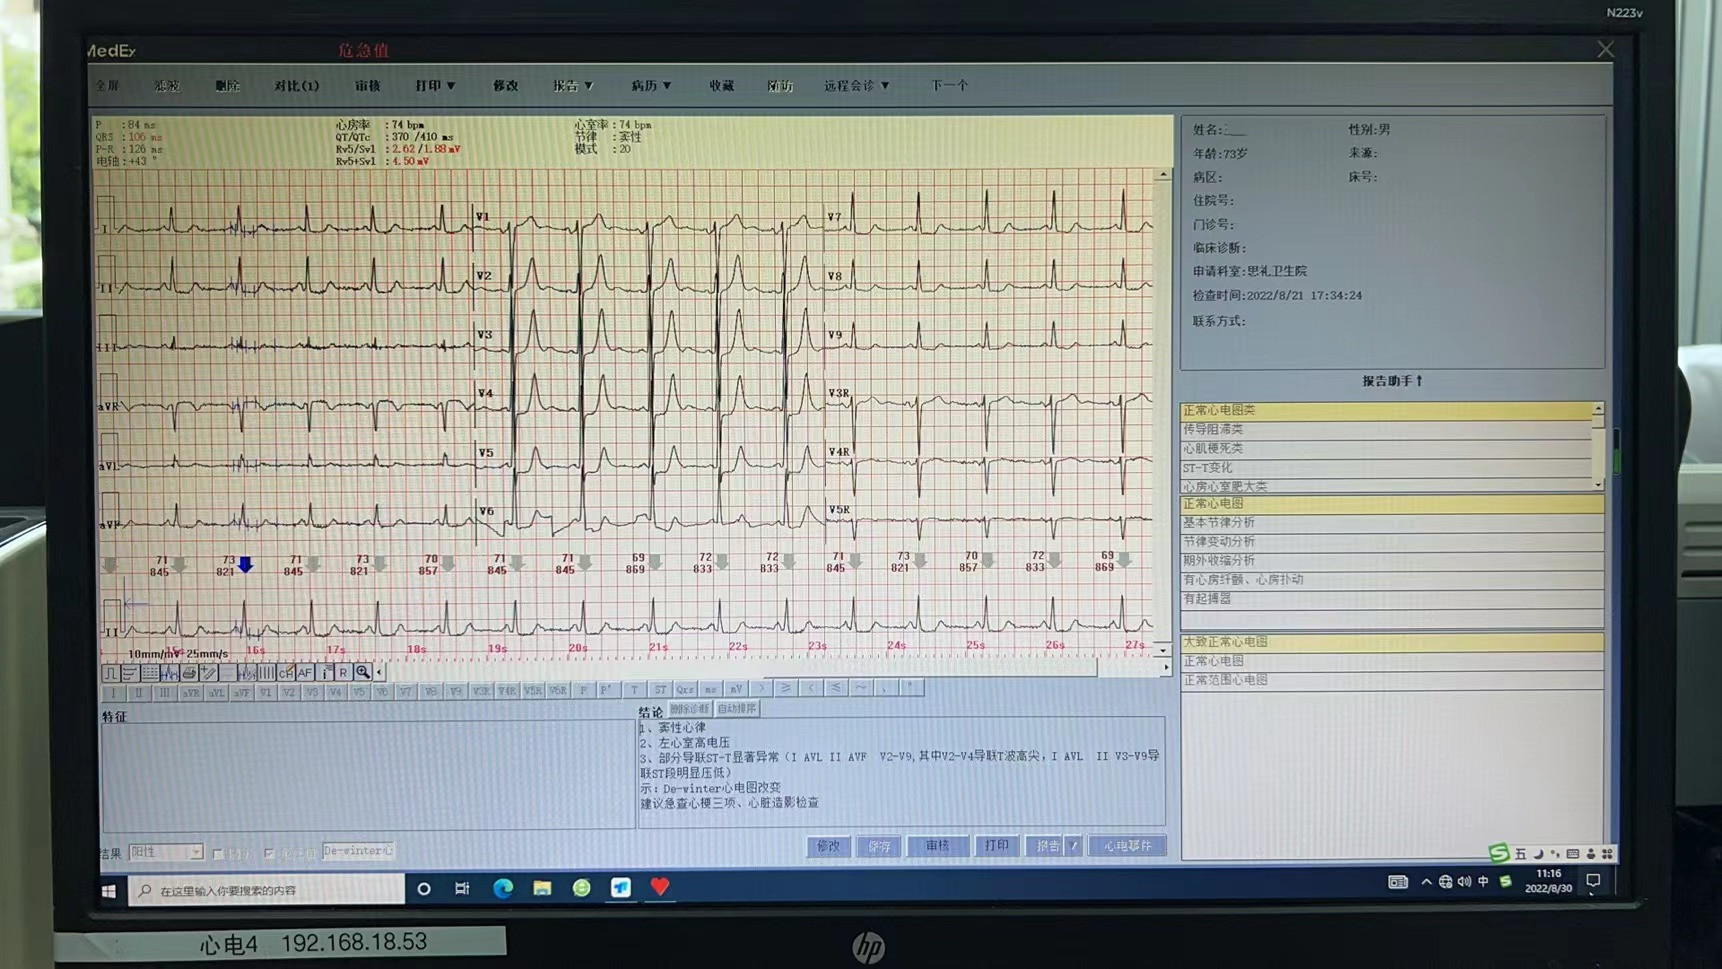This screenshot has width=1722, height=969.
Task: Click 对比(1) in the top menu
Action: [296, 86]
